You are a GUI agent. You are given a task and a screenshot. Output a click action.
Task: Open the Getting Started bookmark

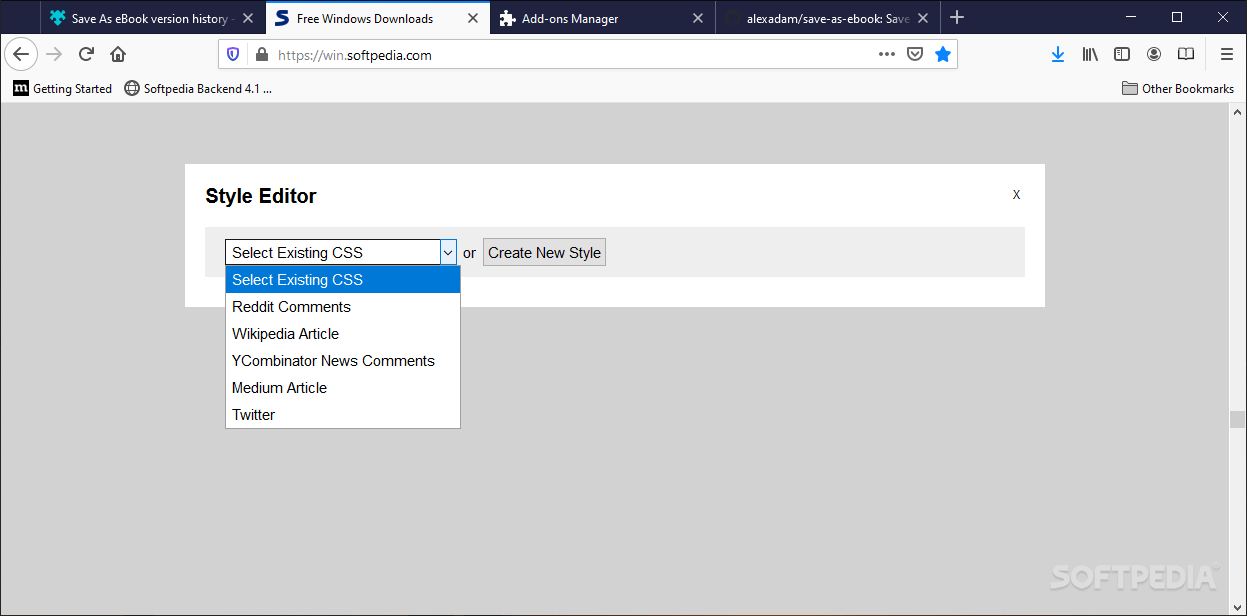[x=62, y=88]
